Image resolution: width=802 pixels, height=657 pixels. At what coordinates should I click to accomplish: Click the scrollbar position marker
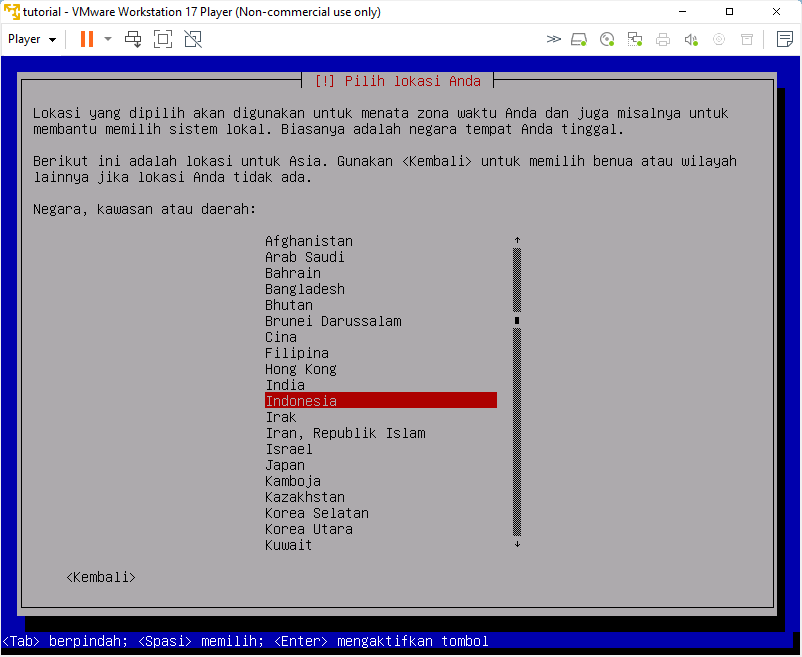[517, 321]
